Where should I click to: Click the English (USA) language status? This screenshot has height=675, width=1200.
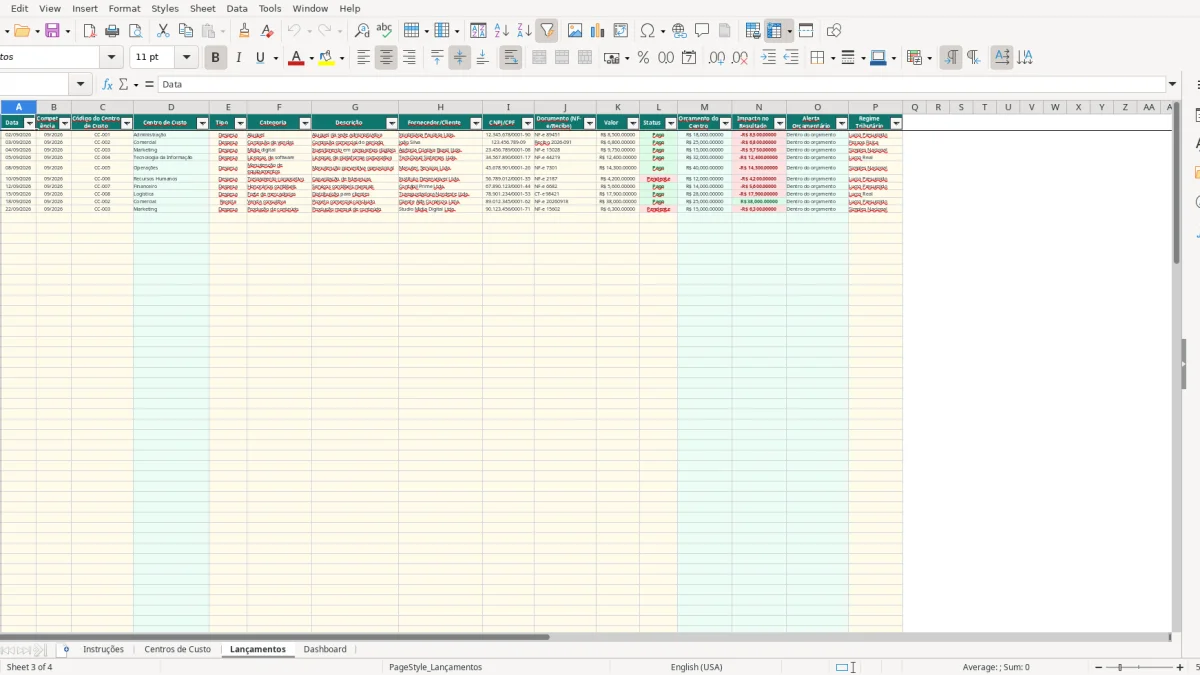696,667
